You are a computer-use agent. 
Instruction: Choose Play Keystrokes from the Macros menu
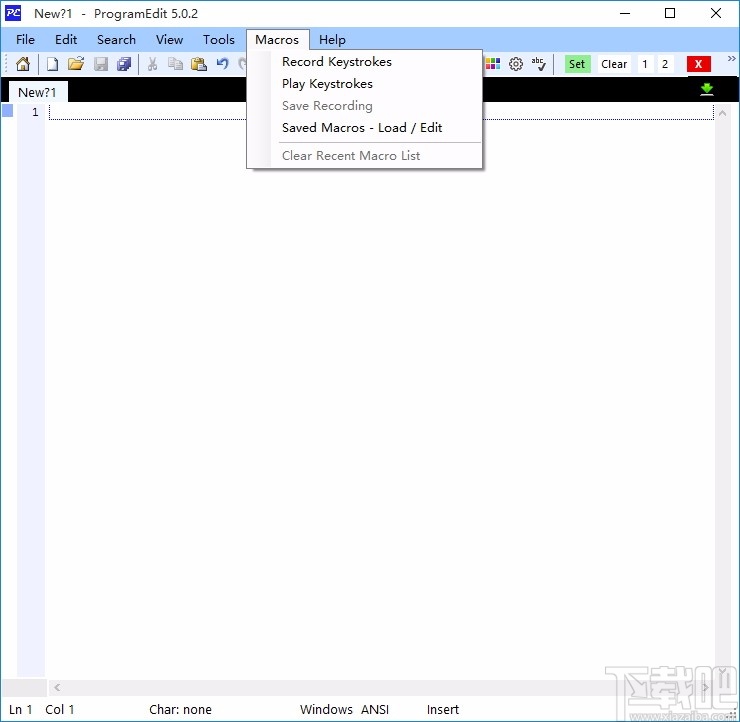[364, 84]
